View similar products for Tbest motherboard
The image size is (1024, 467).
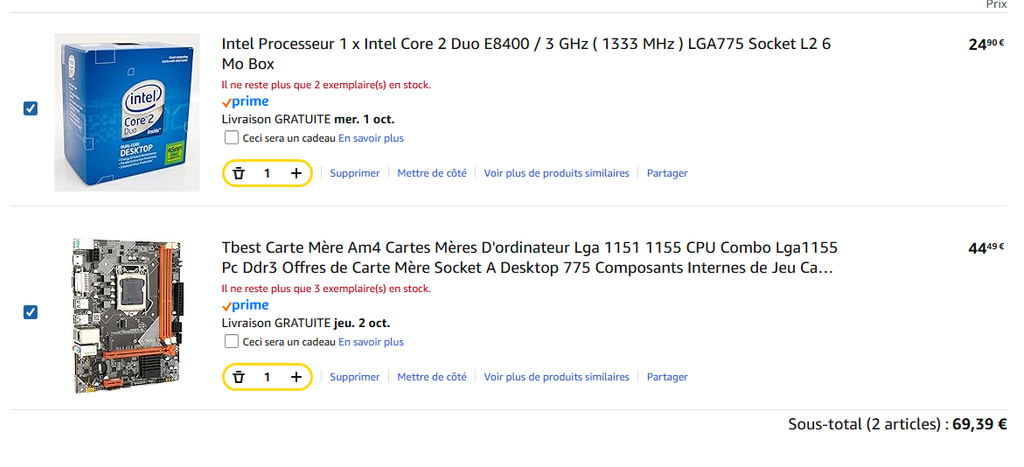[557, 377]
